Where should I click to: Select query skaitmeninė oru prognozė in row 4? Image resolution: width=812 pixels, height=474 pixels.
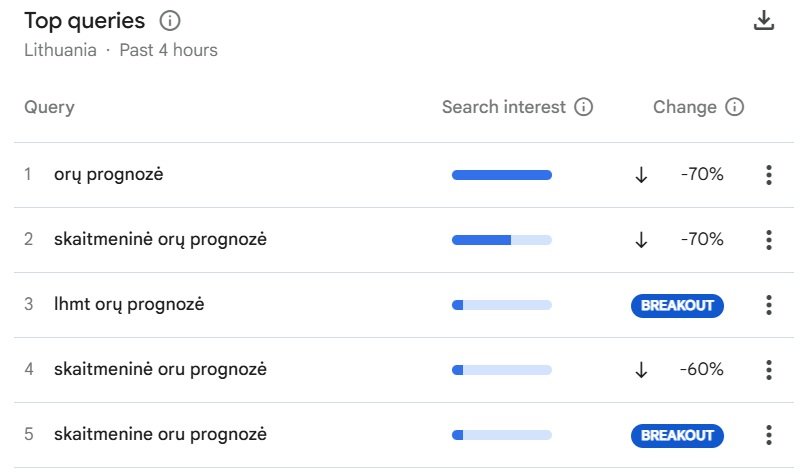161,369
